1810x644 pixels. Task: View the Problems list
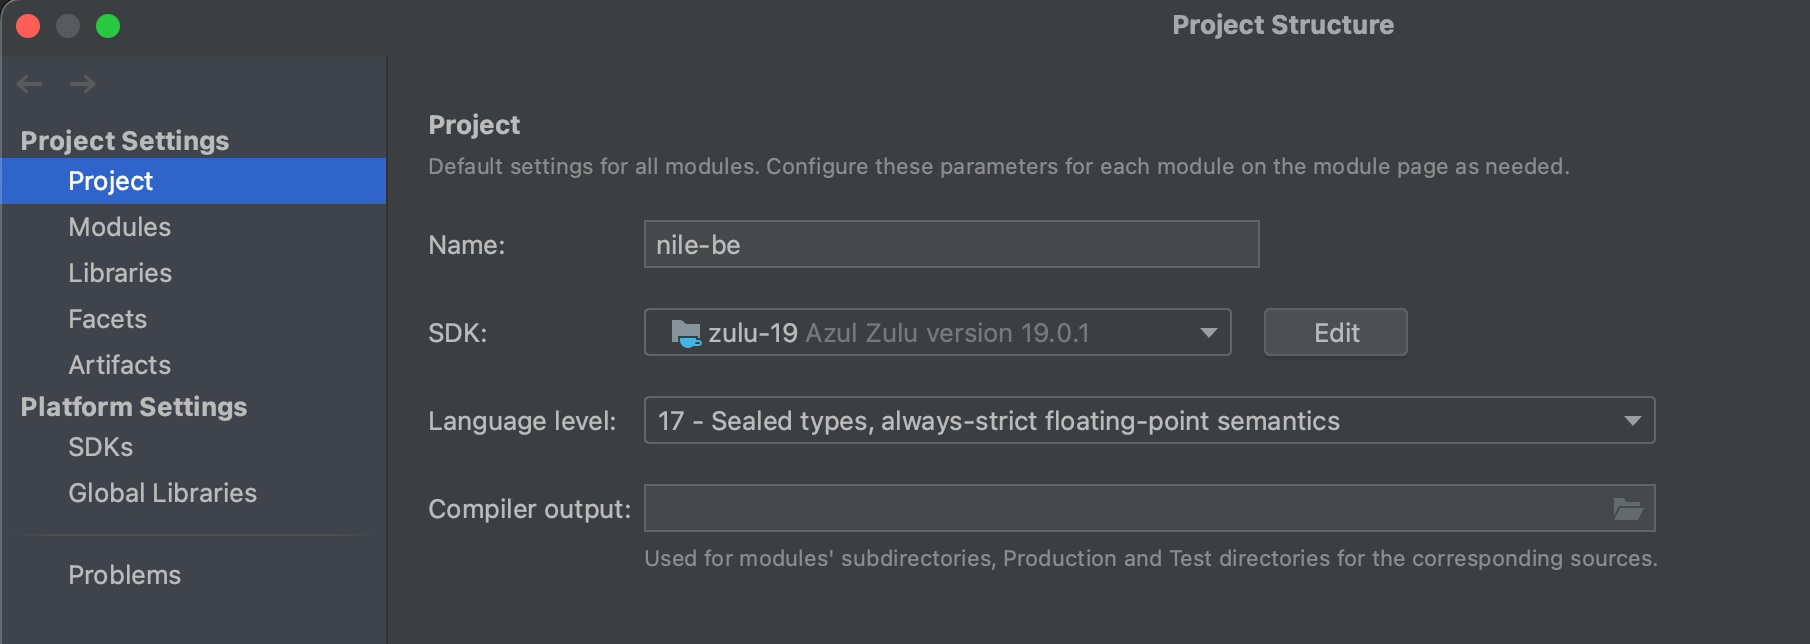pyautogui.click(x=125, y=575)
